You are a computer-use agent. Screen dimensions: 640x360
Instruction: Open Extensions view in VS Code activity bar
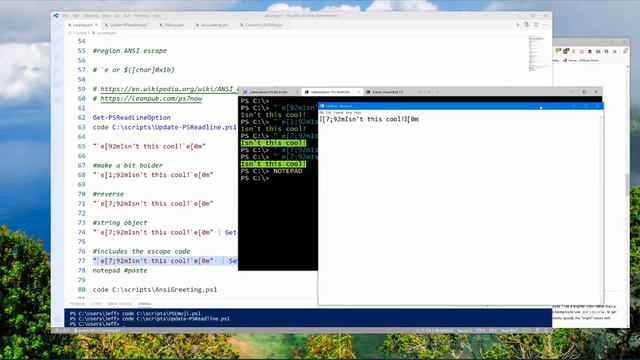click(x=58, y=85)
